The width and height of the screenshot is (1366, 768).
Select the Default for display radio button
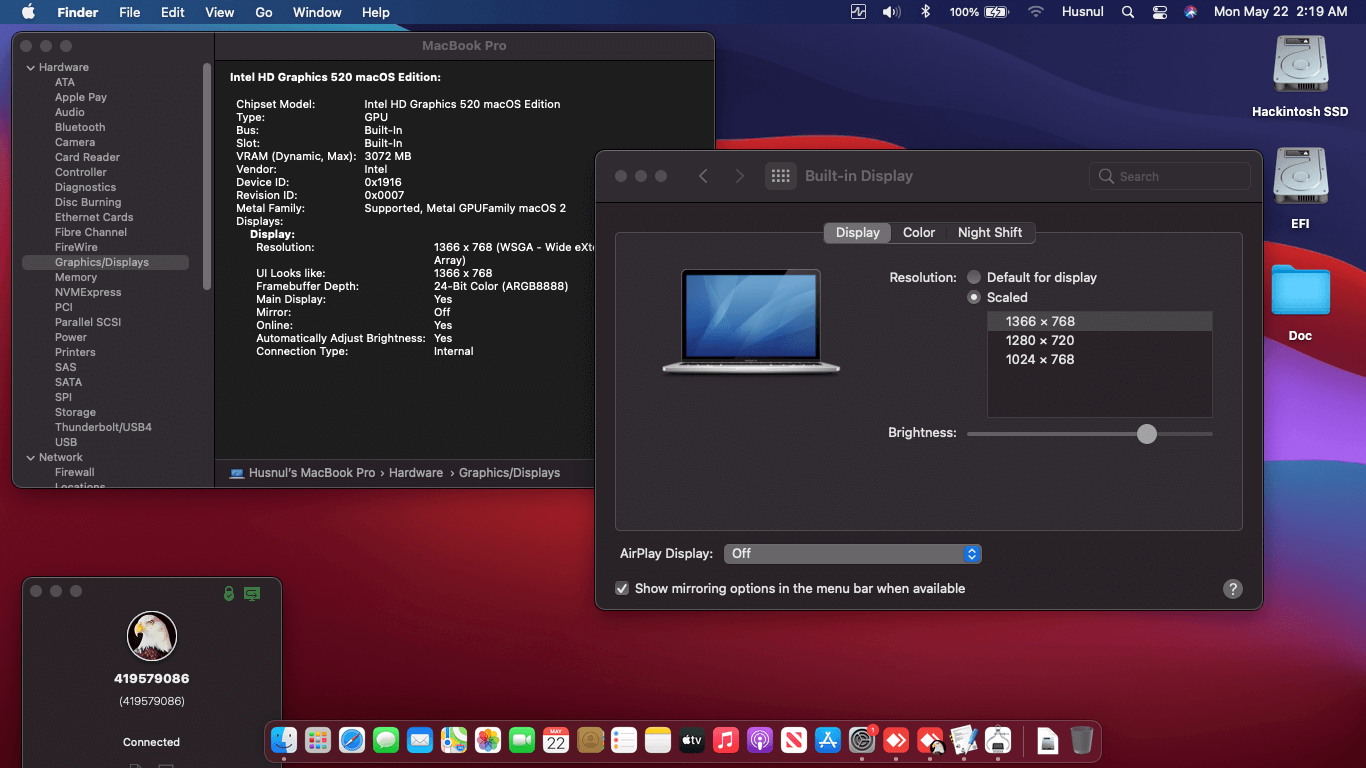pyautogui.click(x=974, y=277)
